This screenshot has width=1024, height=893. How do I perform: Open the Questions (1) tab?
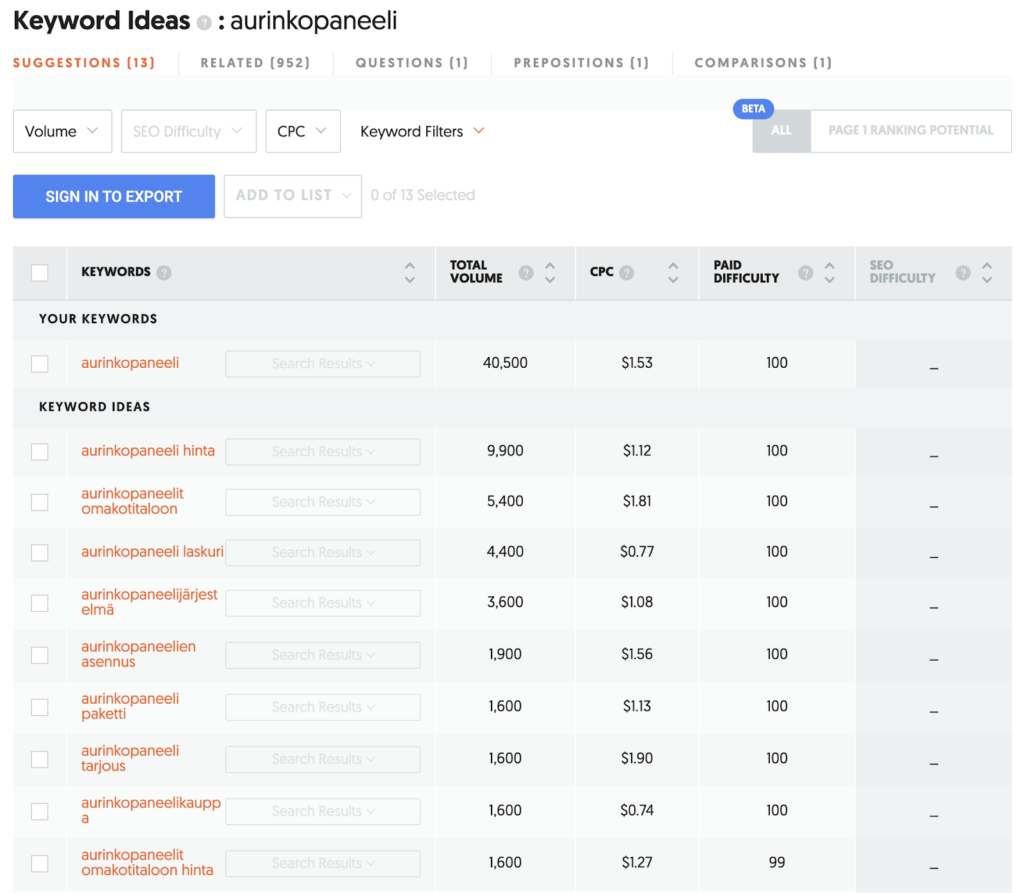click(x=412, y=63)
